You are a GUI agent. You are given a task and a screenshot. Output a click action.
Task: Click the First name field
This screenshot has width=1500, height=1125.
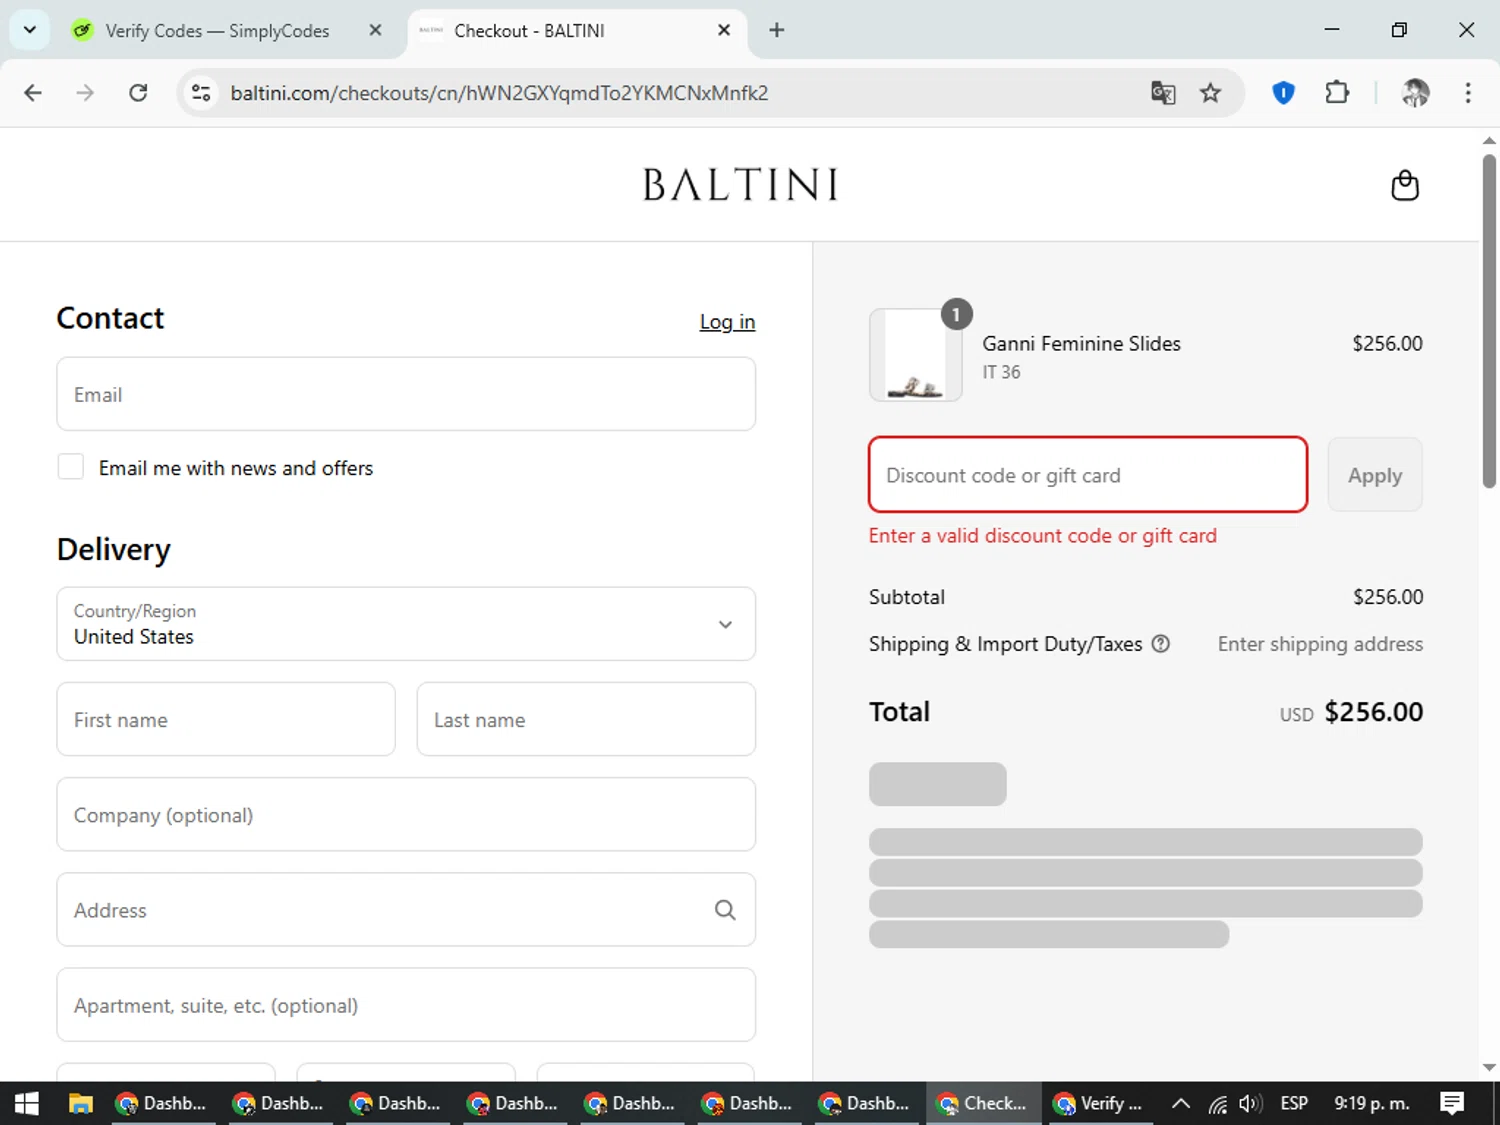coord(226,719)
